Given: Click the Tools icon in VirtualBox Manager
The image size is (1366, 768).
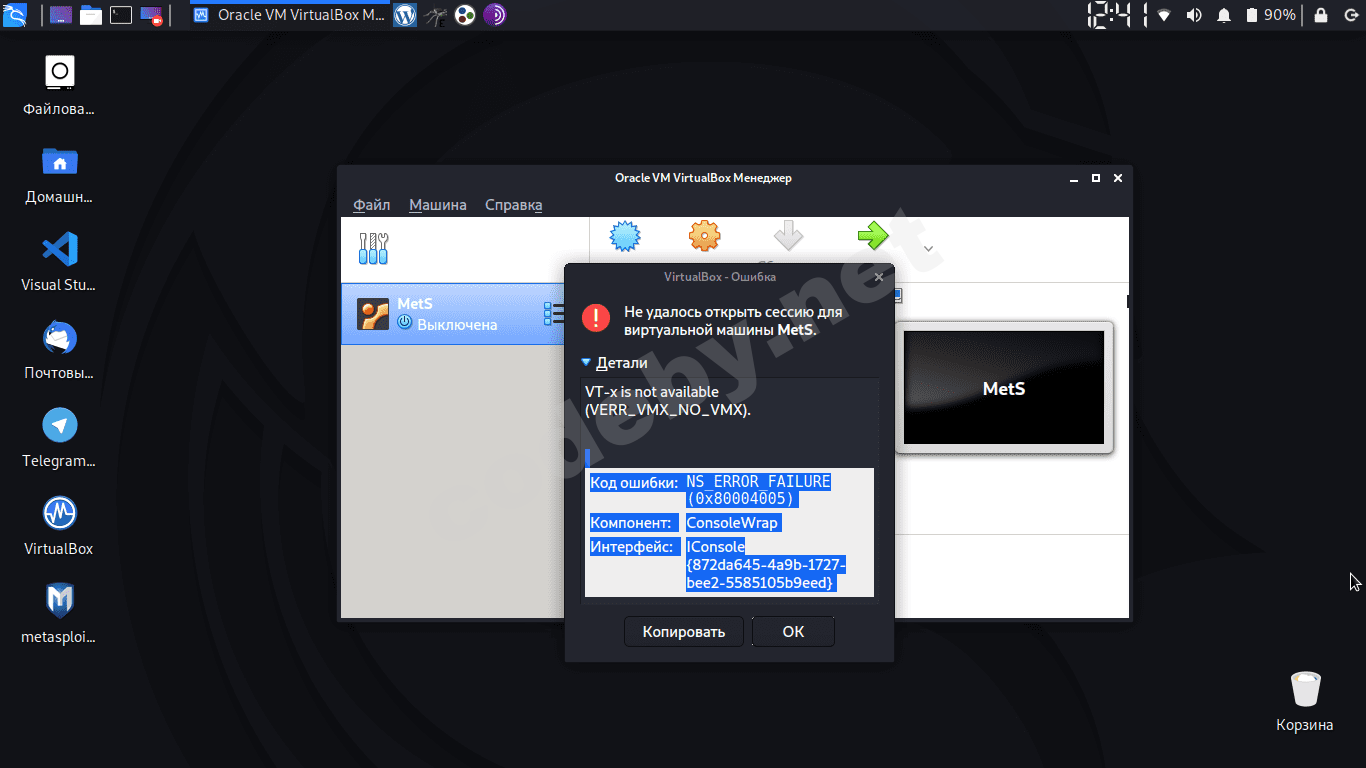Looking at the screenshot, I should [374, 248].
